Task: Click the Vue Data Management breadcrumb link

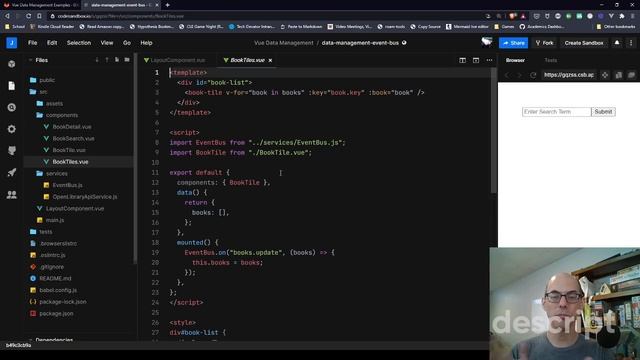Action: [x=284, y=43]
